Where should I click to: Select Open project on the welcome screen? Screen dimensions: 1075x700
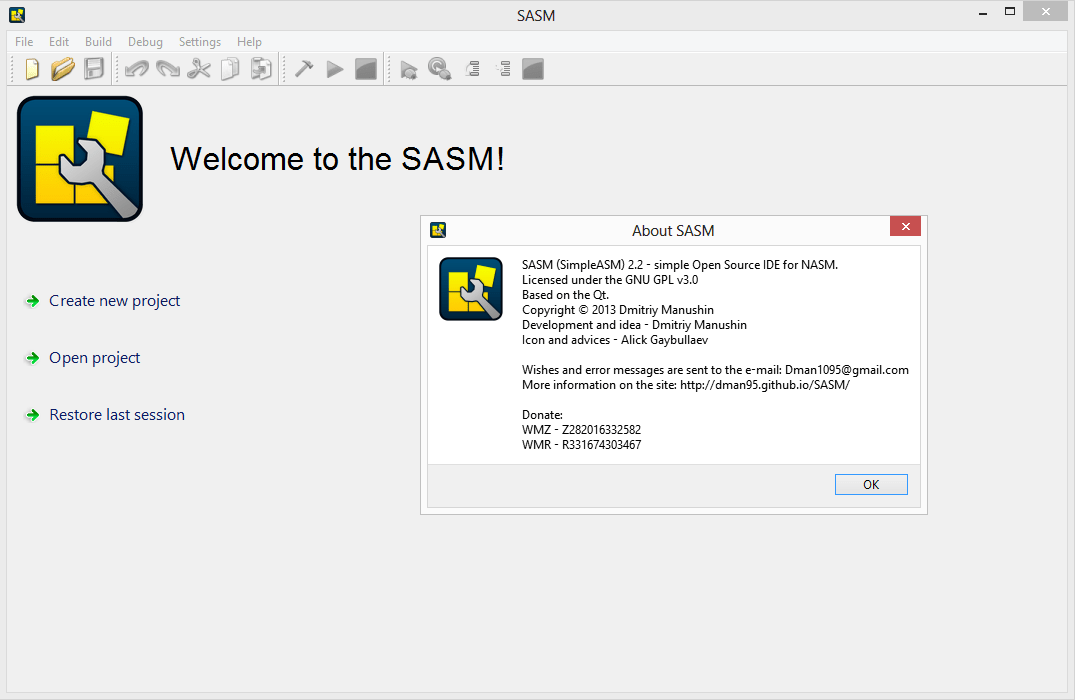point(94,357)
